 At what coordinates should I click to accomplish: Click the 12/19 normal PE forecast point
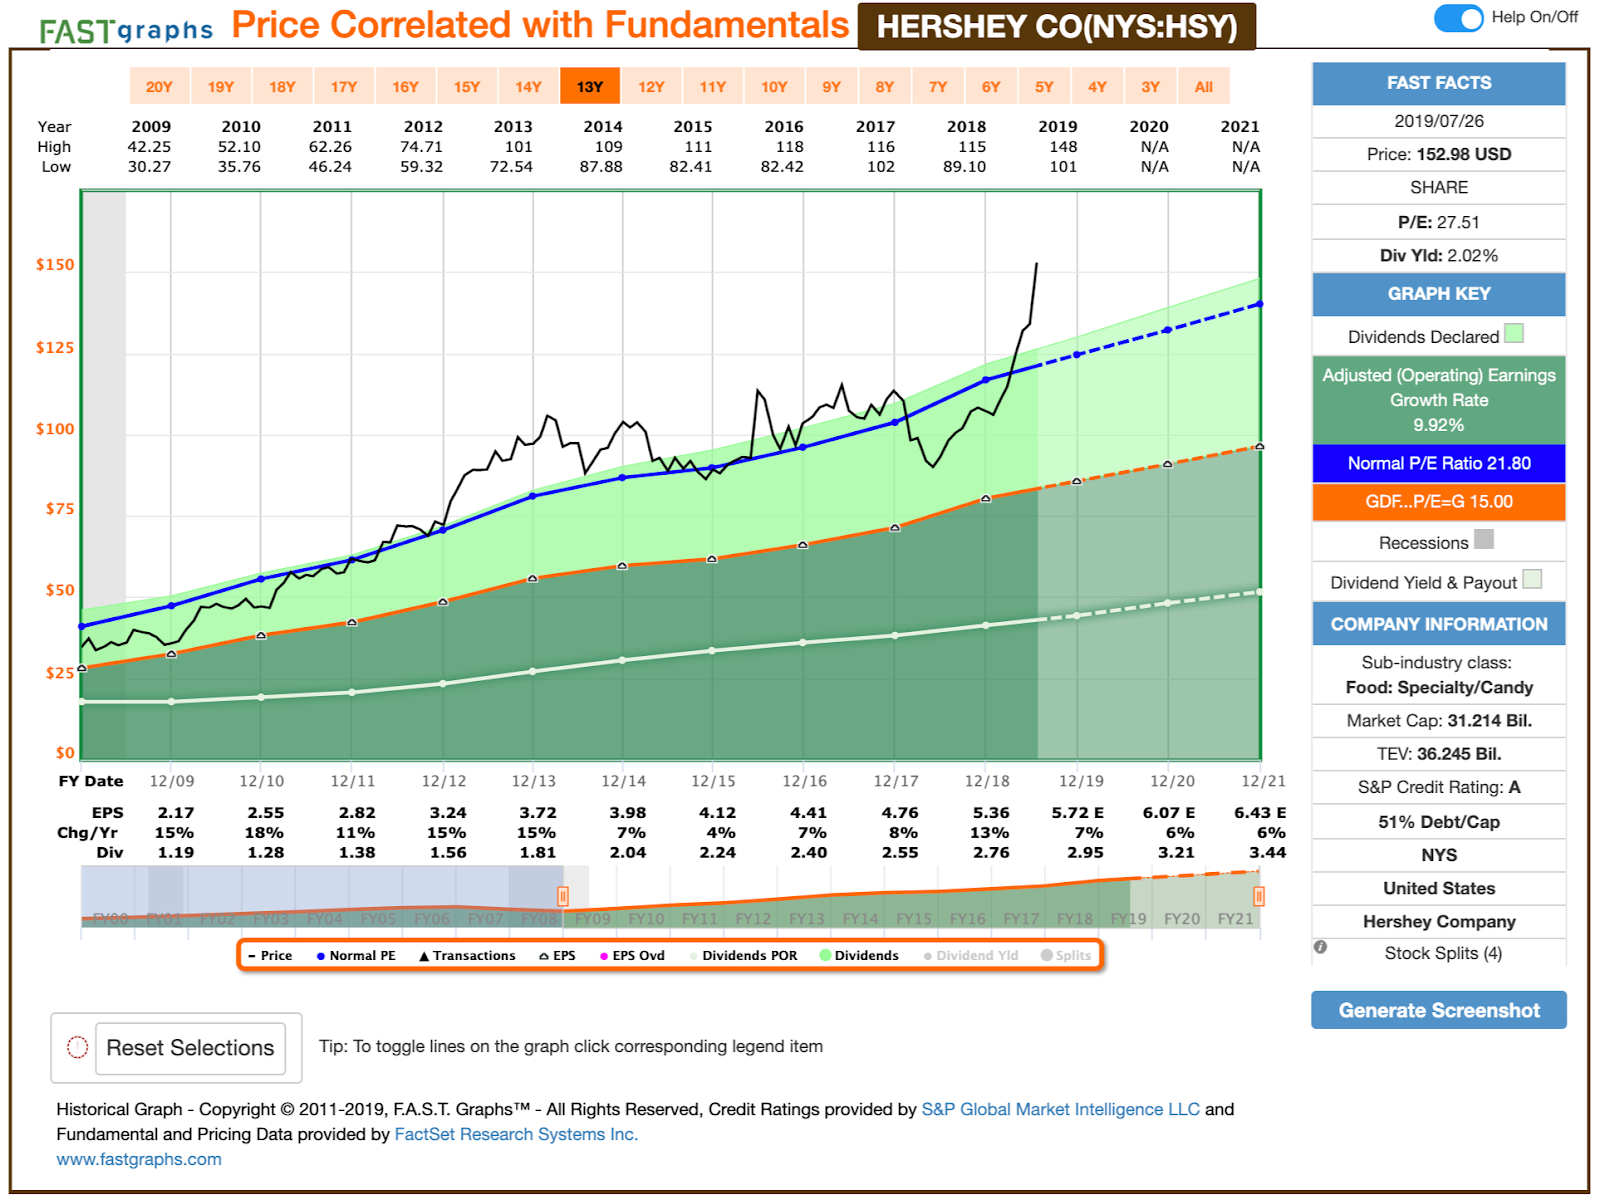click(1077, 355)
